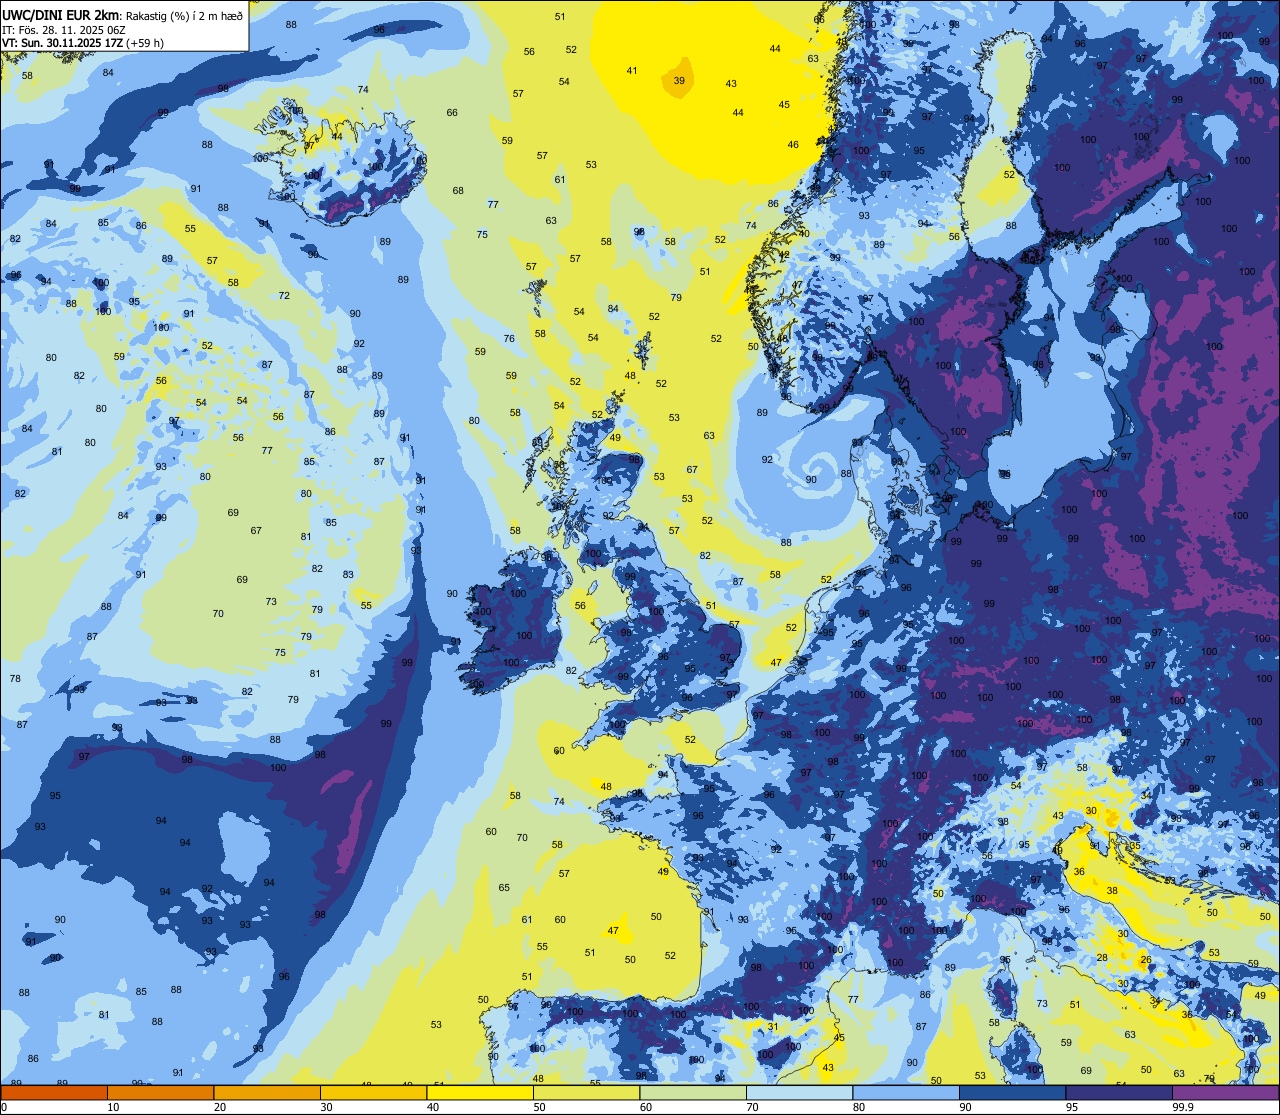The height and width of the screenshot is (1115, 1280).
Task: Click the legend segment between 95 and 99.9
Action: 1119,1093
